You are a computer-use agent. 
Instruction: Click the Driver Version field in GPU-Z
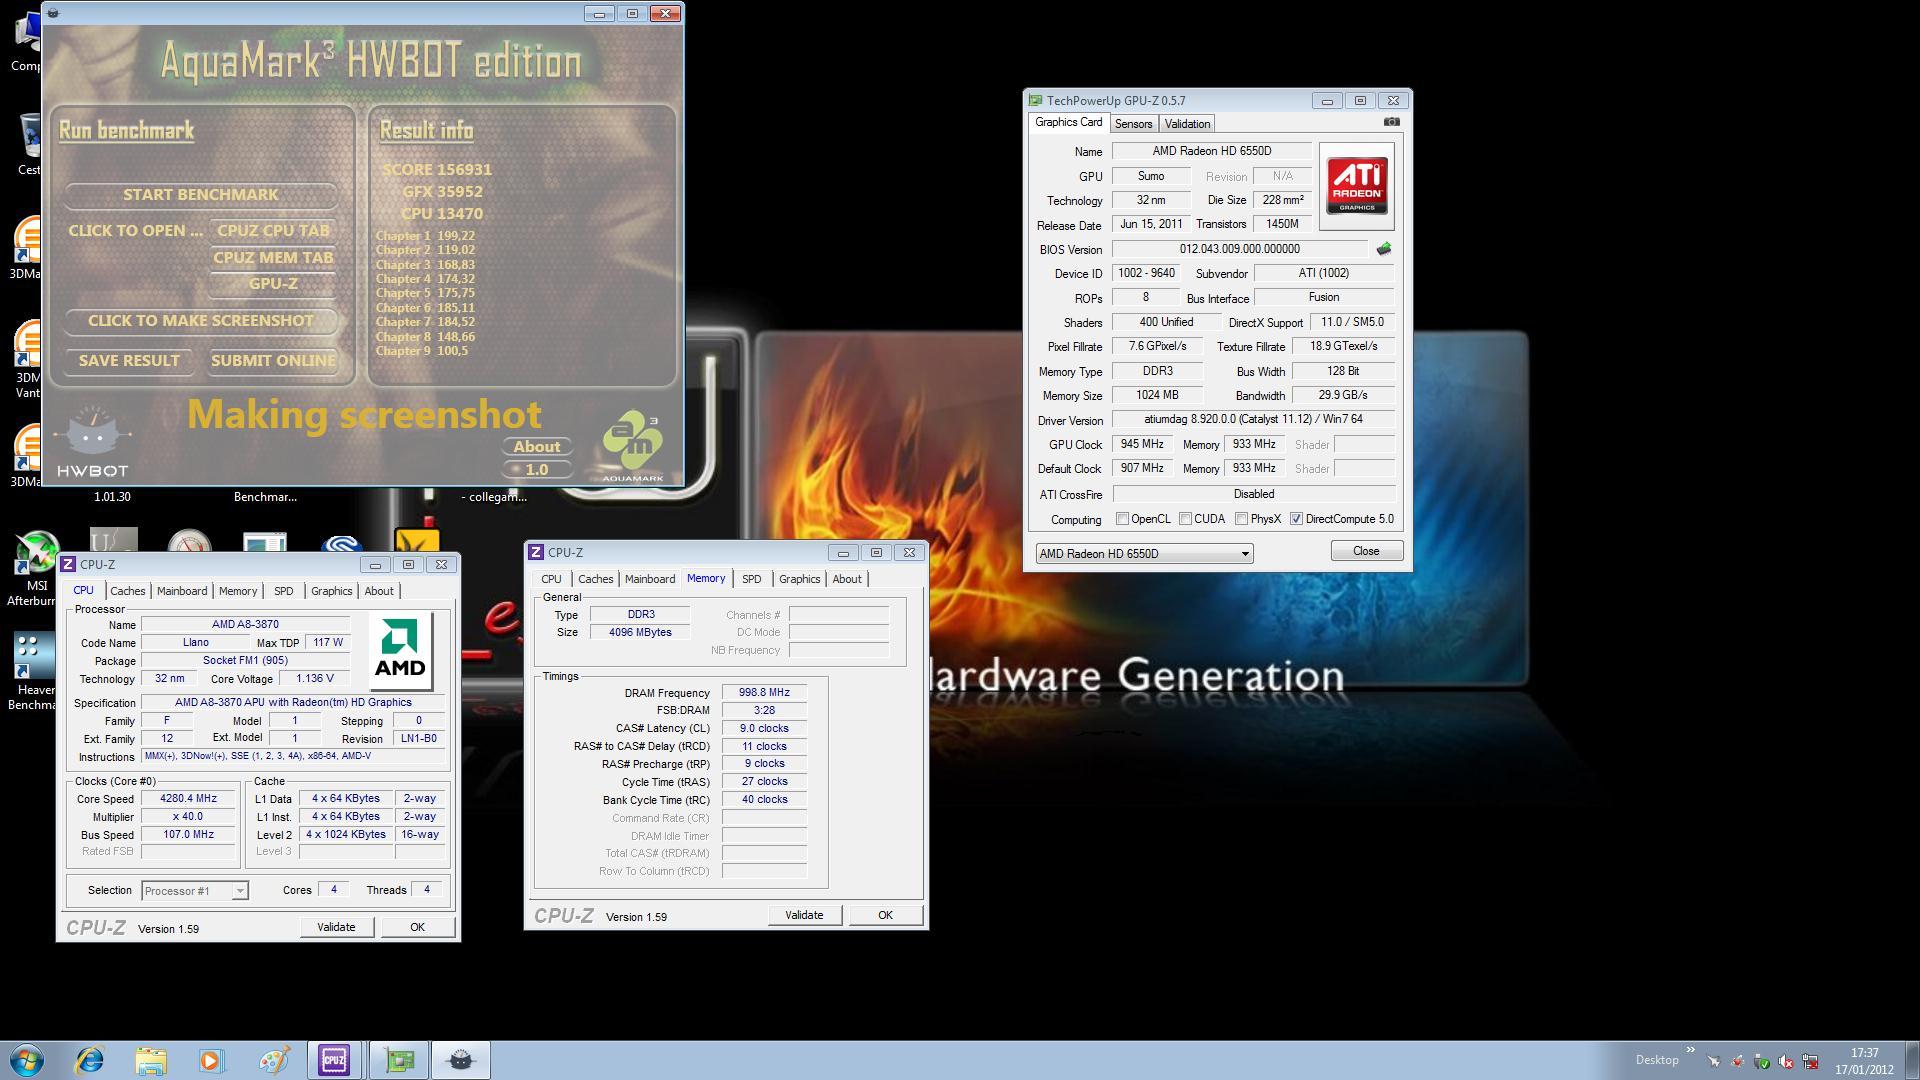[x=1253, y=419]
